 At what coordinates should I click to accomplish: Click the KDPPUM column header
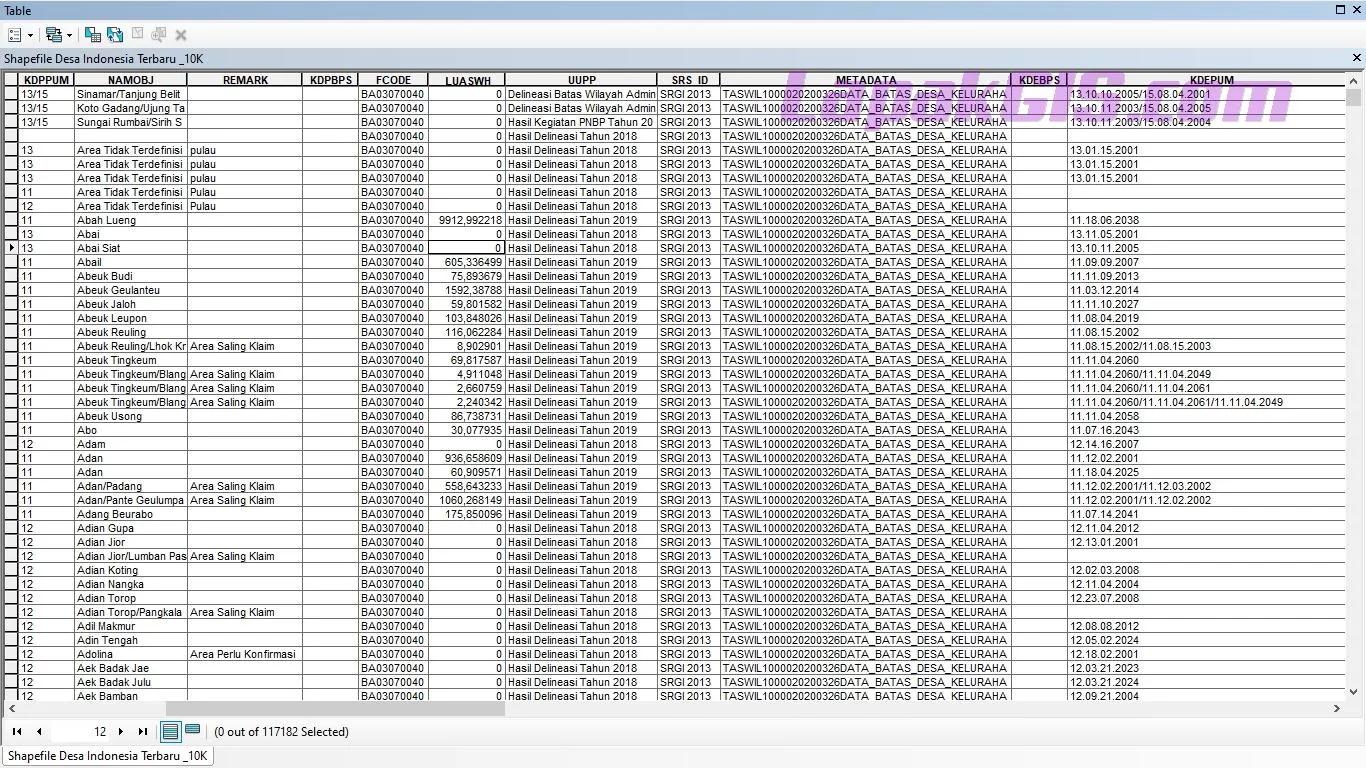(x=46, y=80)
